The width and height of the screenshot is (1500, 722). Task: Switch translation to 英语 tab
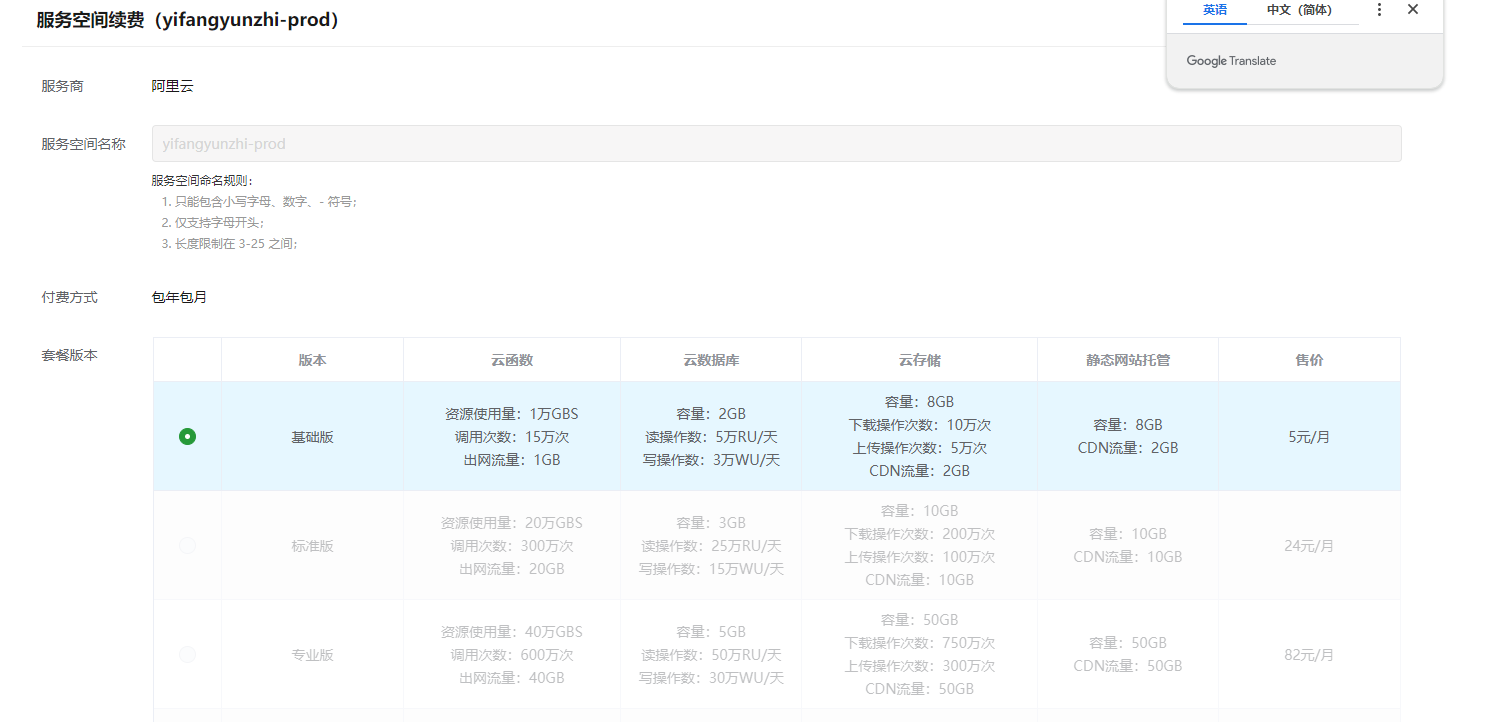coord(1215,10)
